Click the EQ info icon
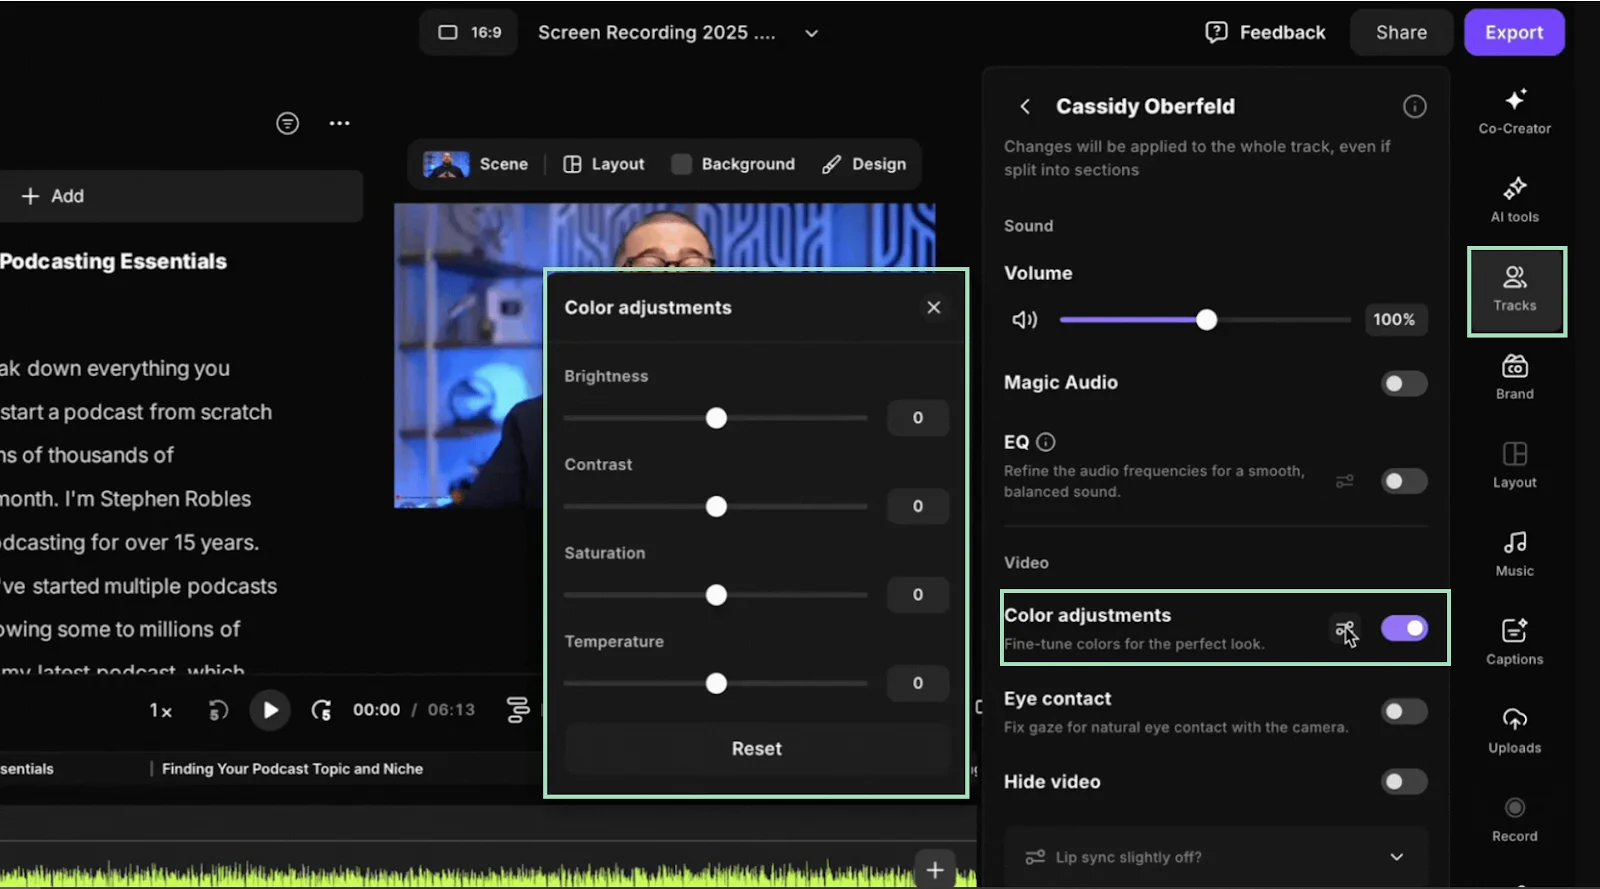Image resolution: width=1600 pixels, height=889 pixels. 1046,442
